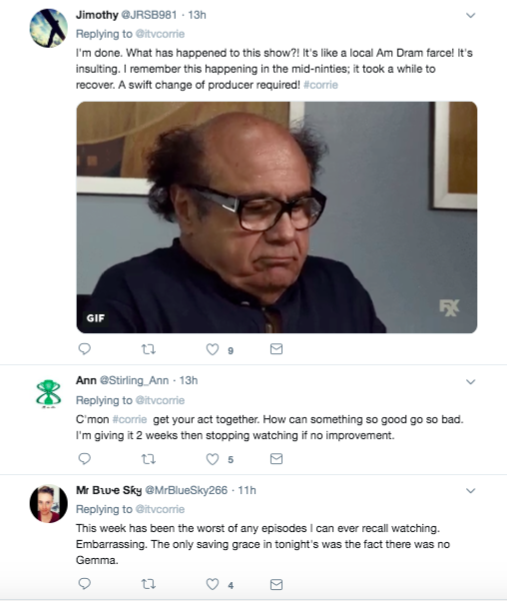Send Jimothy's tweet via direct message
507x601 pixels.
(x=276, y=349)
